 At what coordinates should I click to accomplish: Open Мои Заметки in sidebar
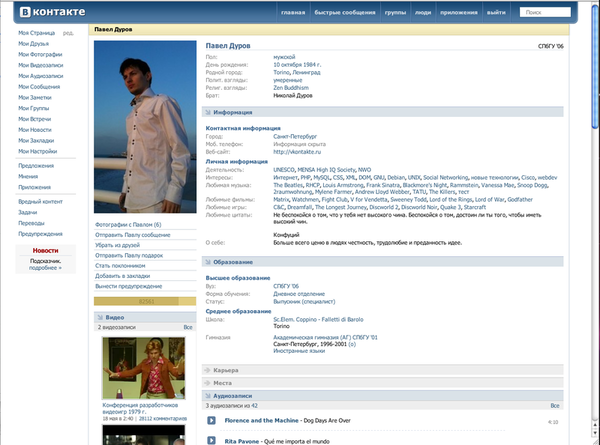pos(35,97)
